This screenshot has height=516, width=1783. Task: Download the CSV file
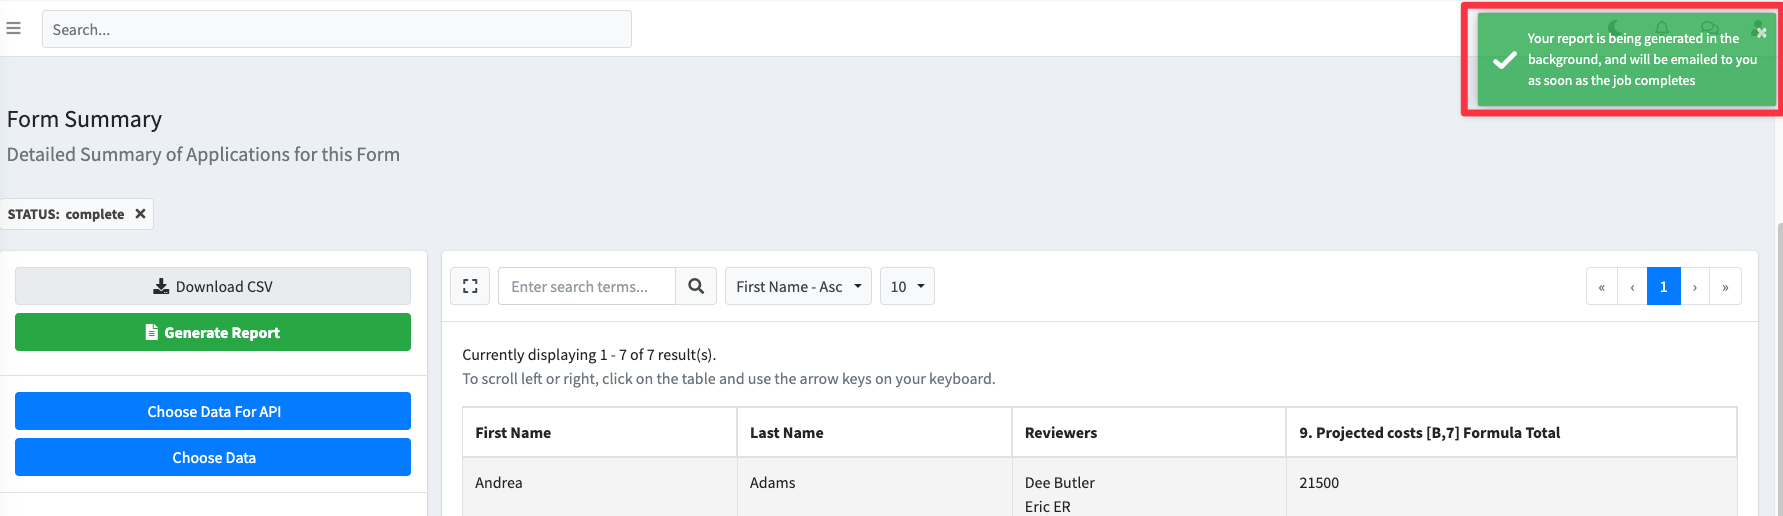click(x=213, y=287)
